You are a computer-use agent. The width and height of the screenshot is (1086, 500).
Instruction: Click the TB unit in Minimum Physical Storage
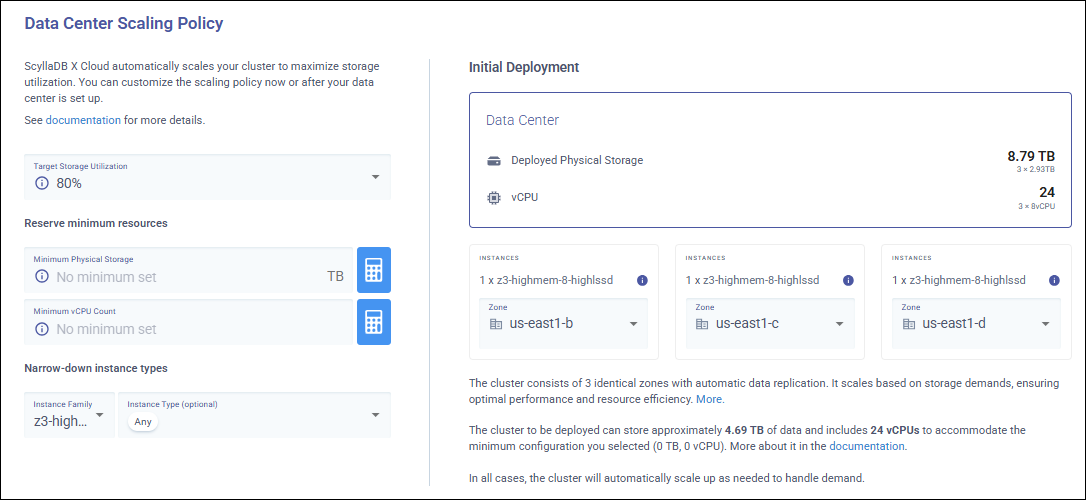pyautogui.click(x=335, y=277)
